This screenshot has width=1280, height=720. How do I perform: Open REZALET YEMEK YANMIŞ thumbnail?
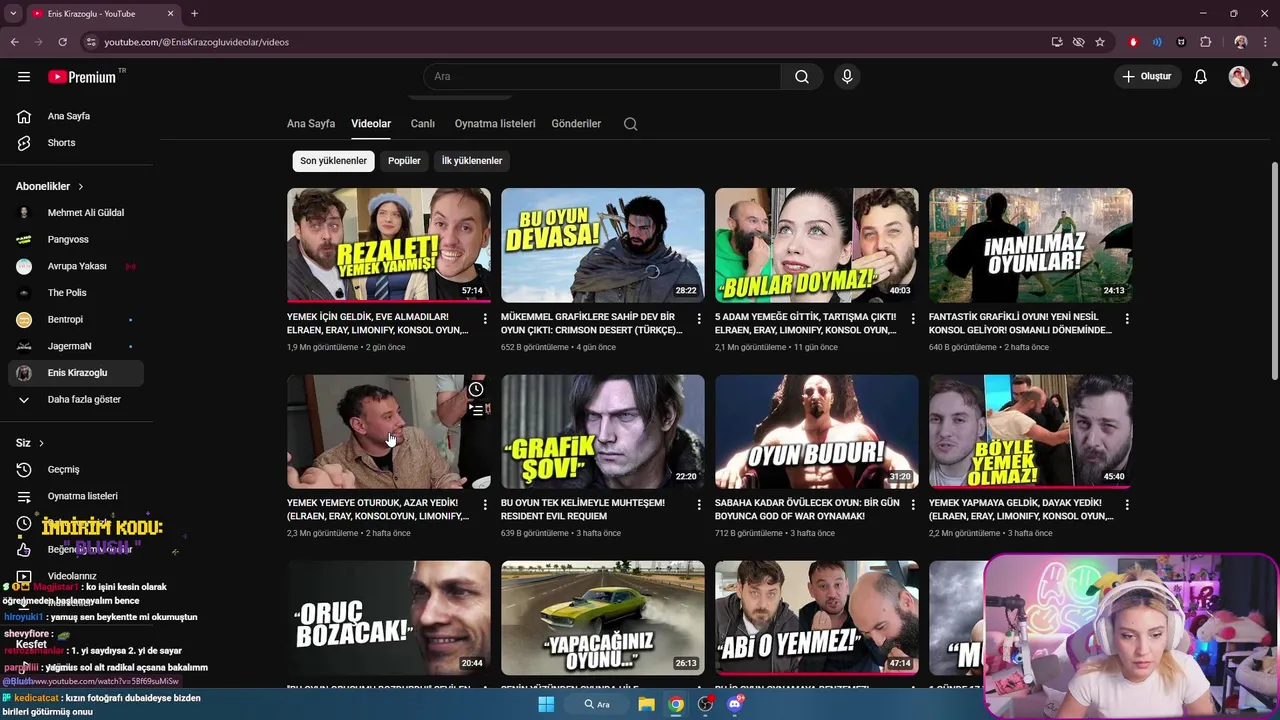(x=389, y=245)
